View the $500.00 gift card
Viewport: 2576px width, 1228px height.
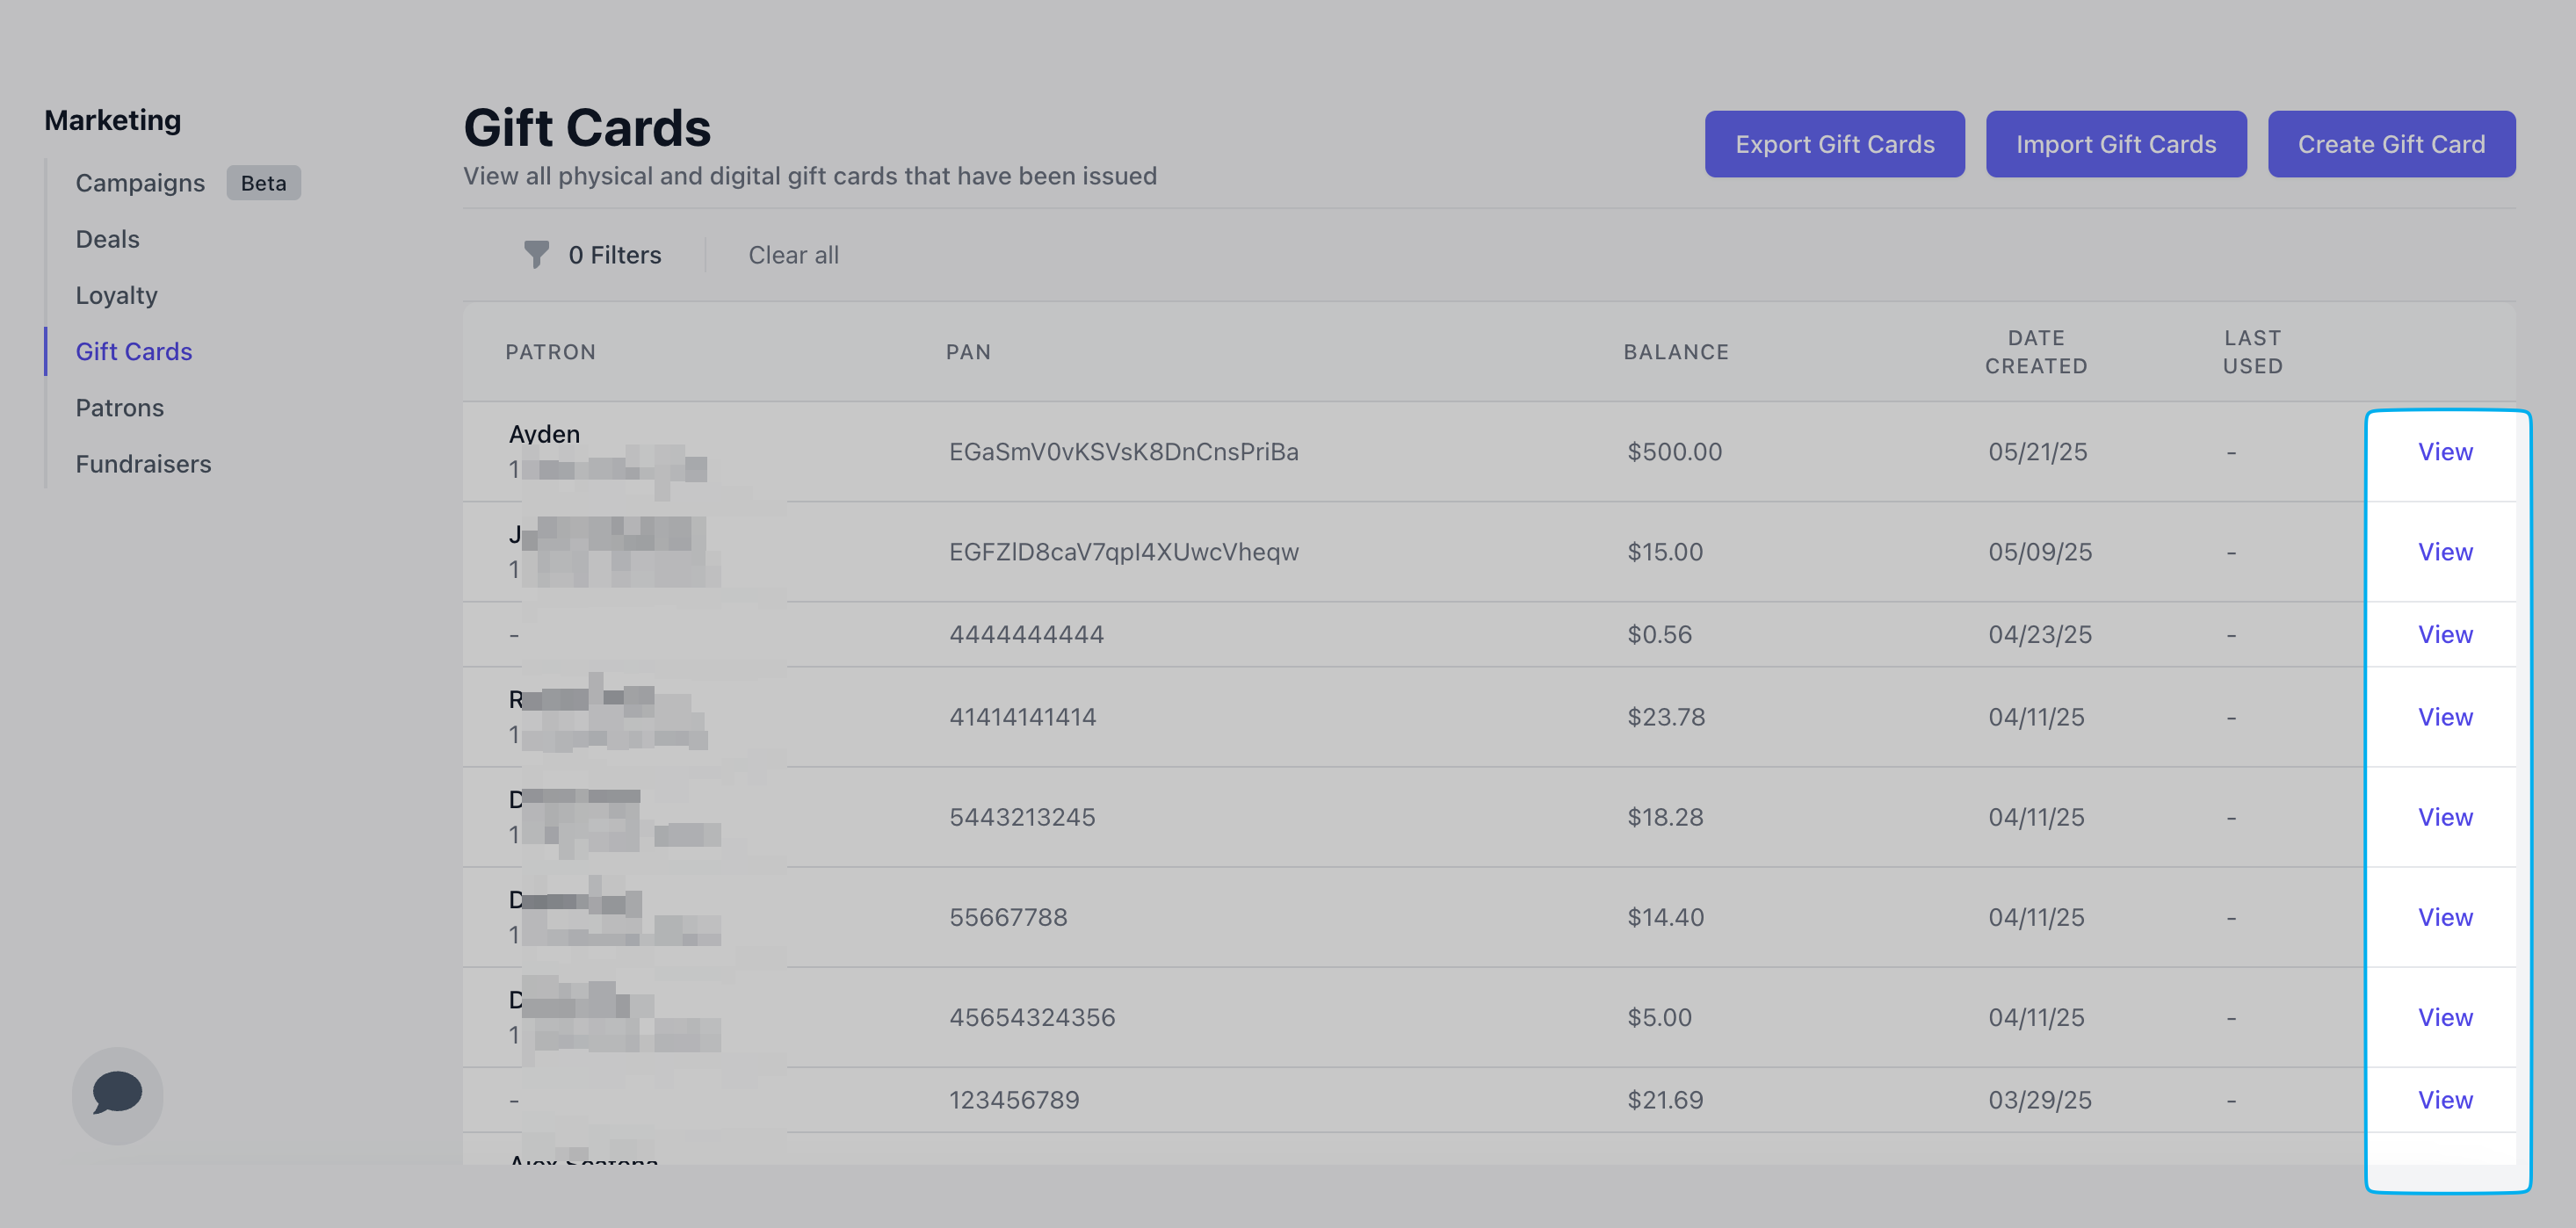pos(2444,452)
